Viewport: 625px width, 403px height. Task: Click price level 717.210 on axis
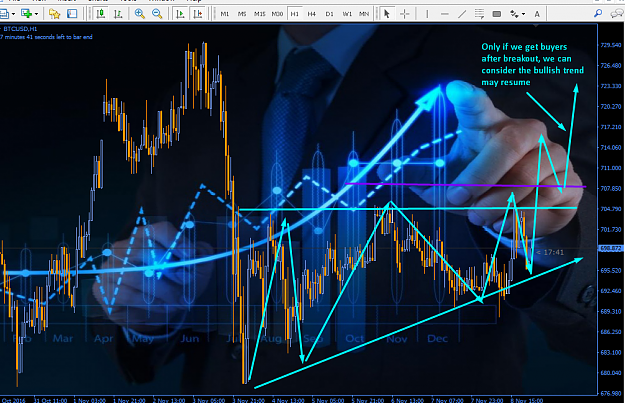(611, 127)
